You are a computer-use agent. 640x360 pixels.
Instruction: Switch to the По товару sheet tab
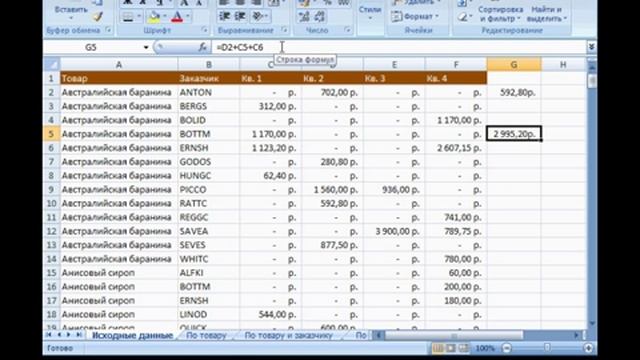[206, 336]
